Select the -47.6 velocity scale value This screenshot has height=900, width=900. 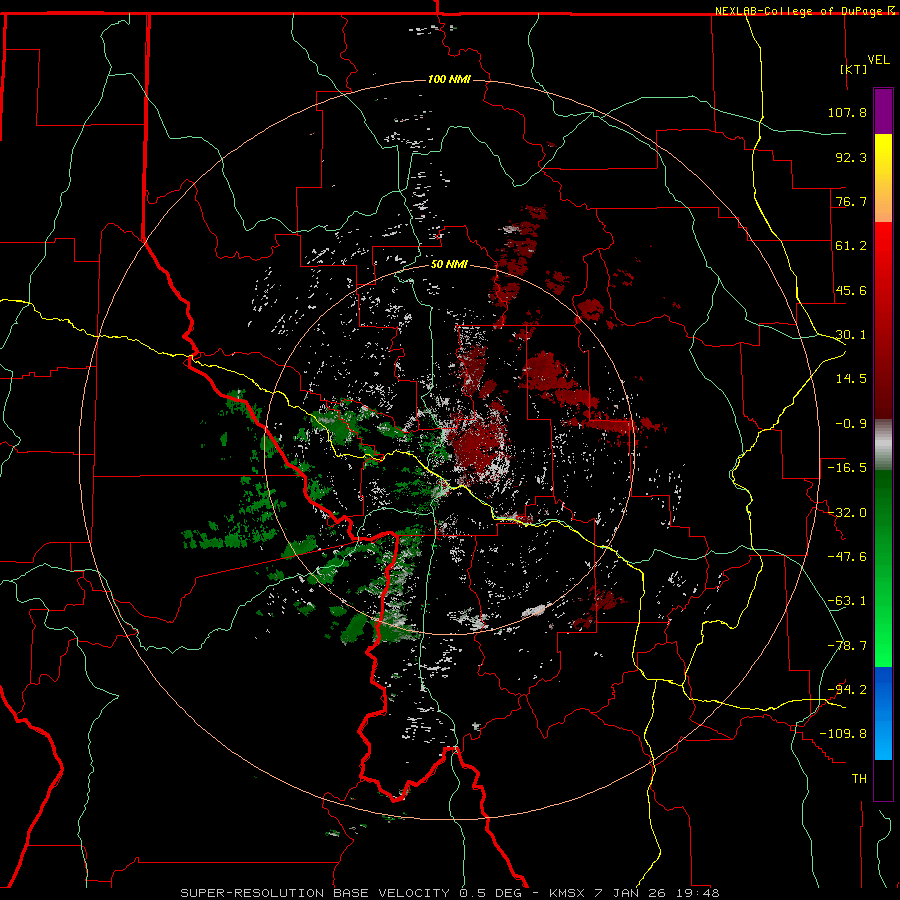coord(847,557)
